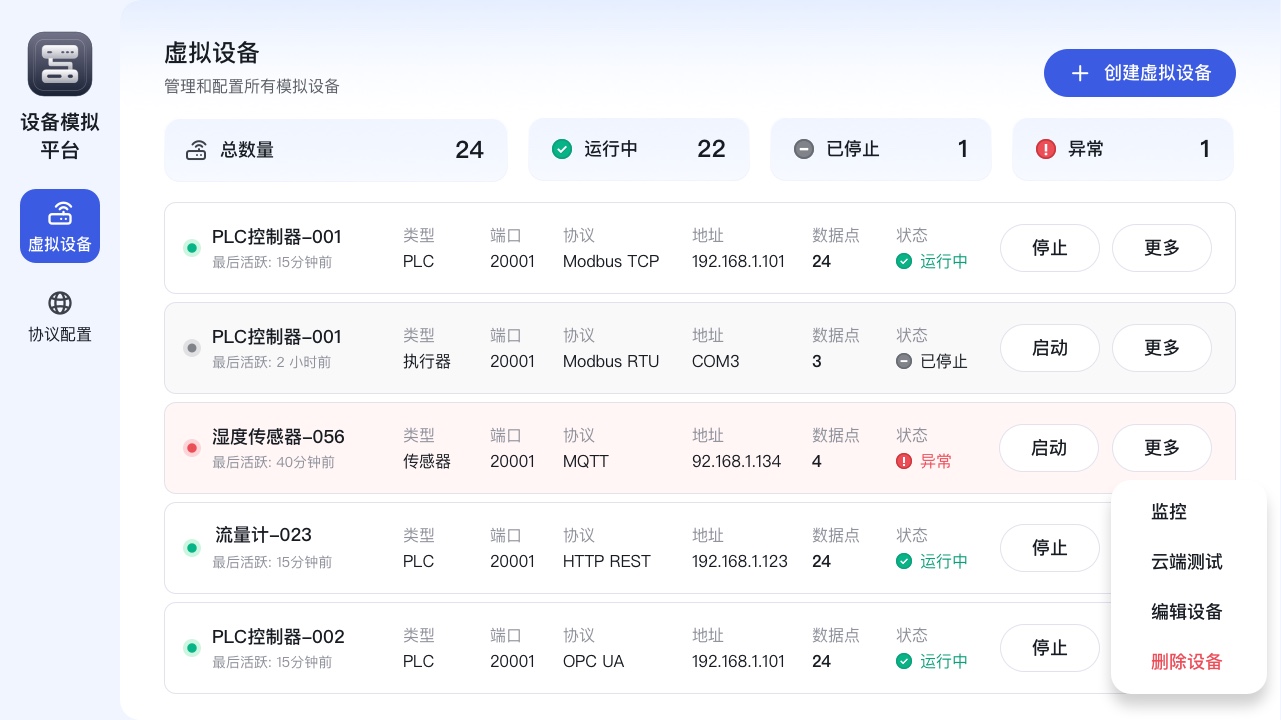The height and width of the screenshot is (720, 1281).
Task: Click the device simulation platform logo
Action: tap(60, 64)
